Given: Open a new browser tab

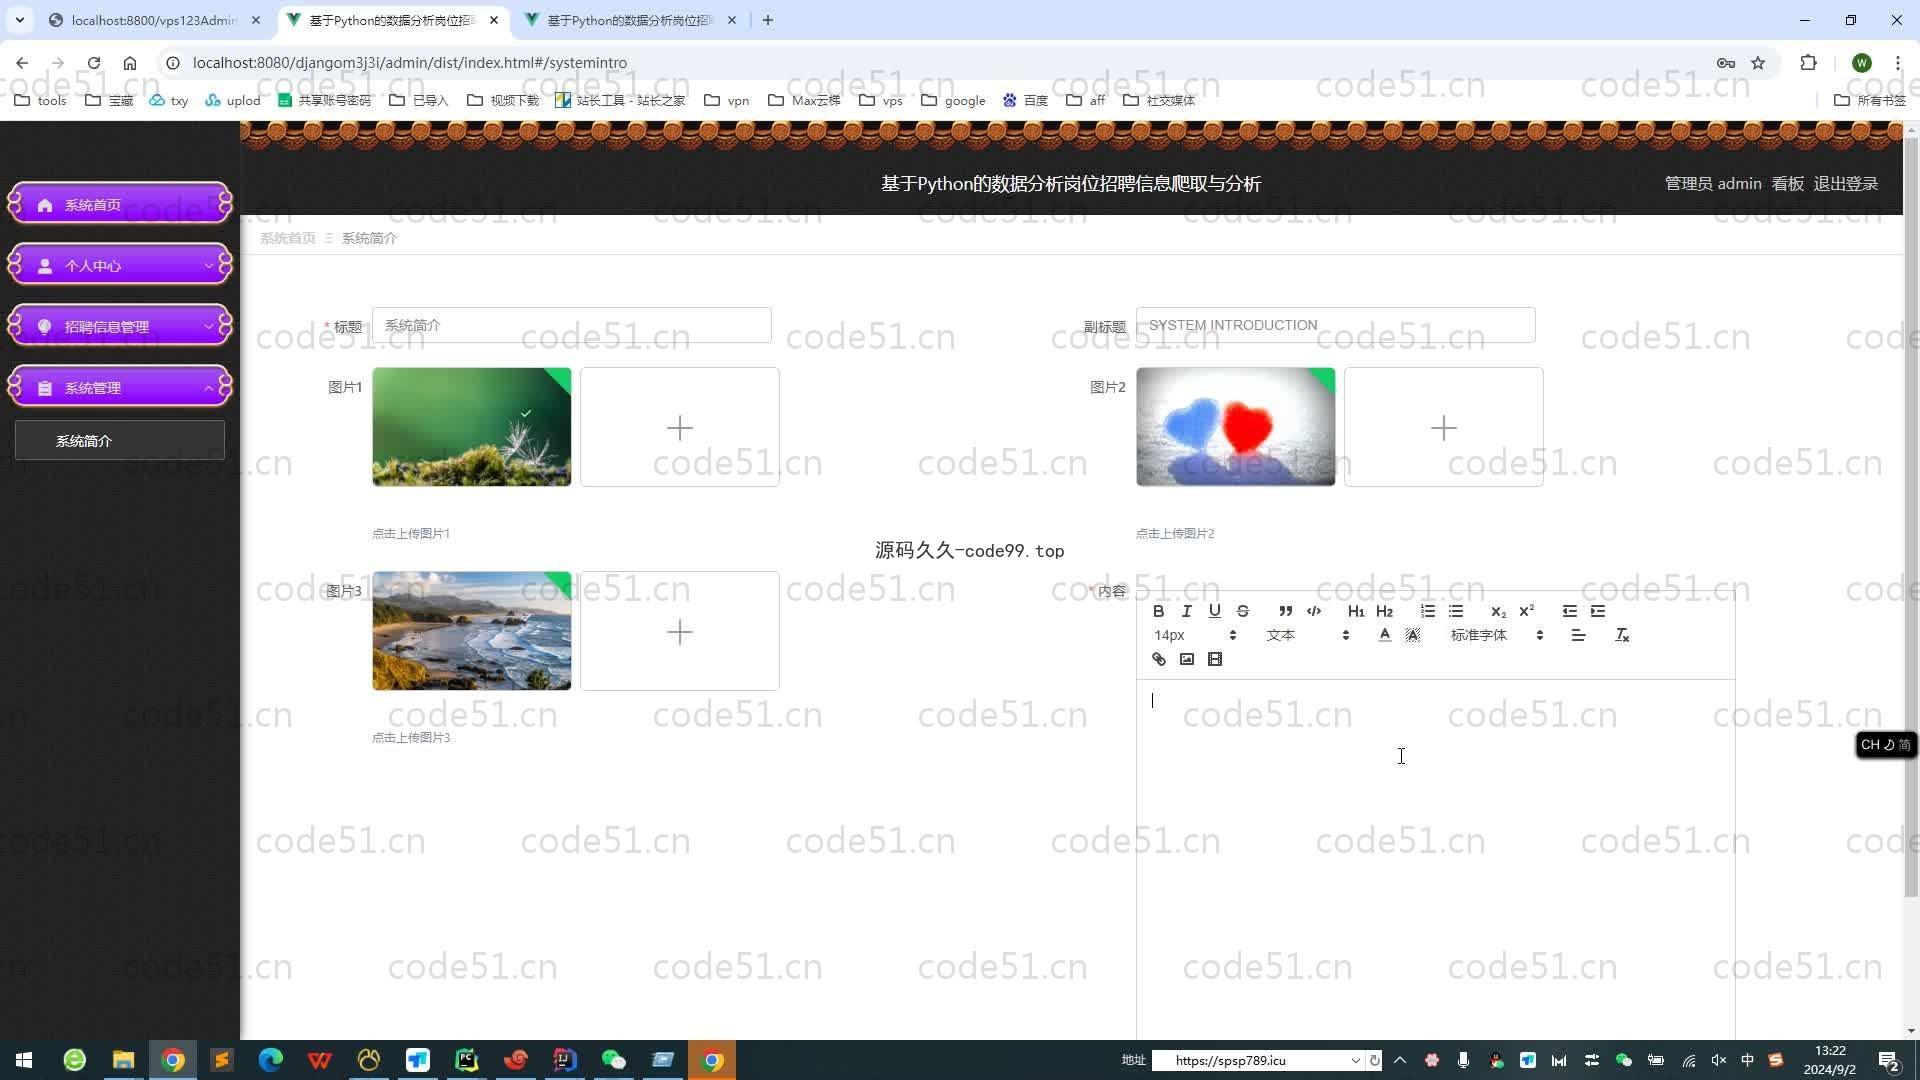Looking at the screenshot, I should [x=767, y=20].
